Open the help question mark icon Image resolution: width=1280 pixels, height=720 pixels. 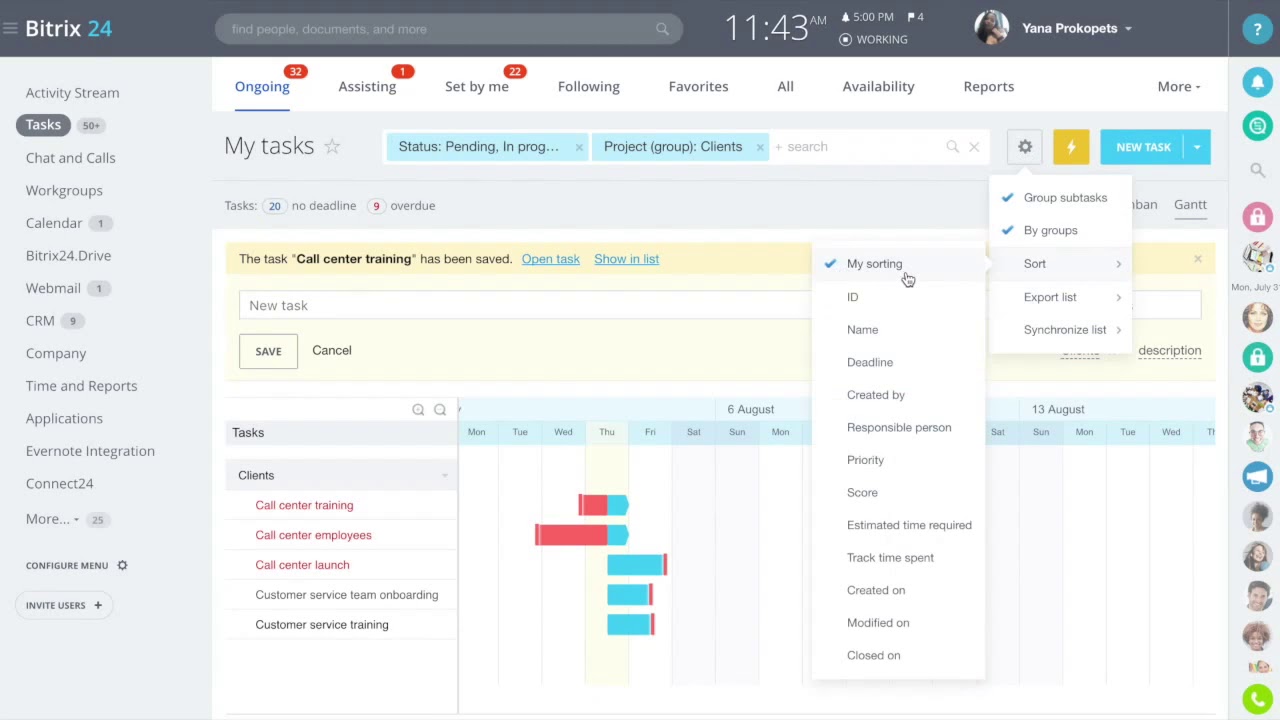[1257, 29]
